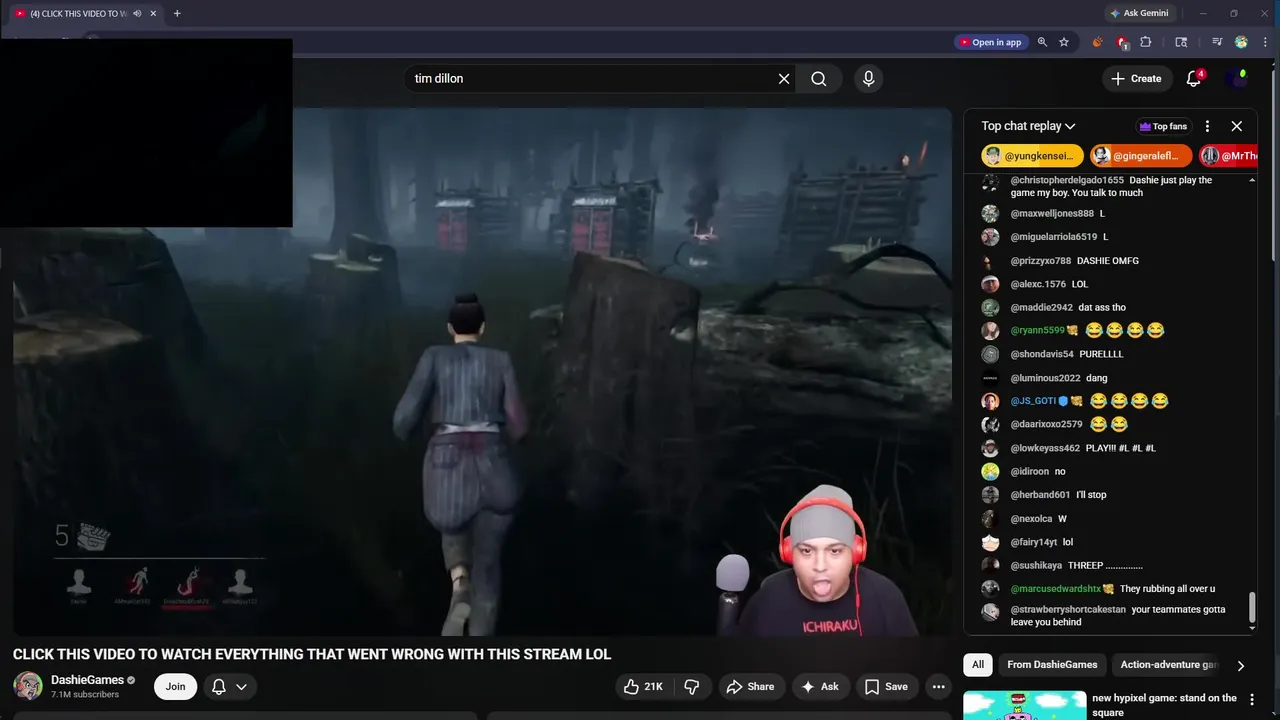This screenshot has width=1280, height=720.
Task: Click chat username @sushikaya
Action: coord(1036,566)
